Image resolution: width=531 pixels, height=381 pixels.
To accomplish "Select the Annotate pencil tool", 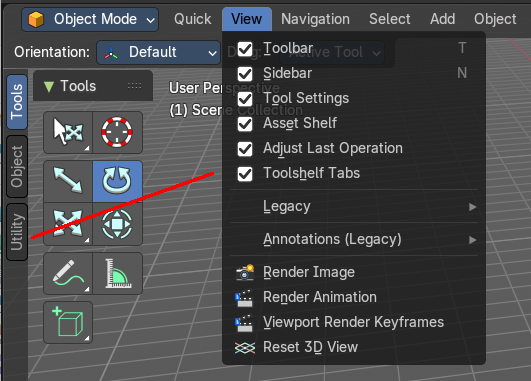I will [68, 273].
